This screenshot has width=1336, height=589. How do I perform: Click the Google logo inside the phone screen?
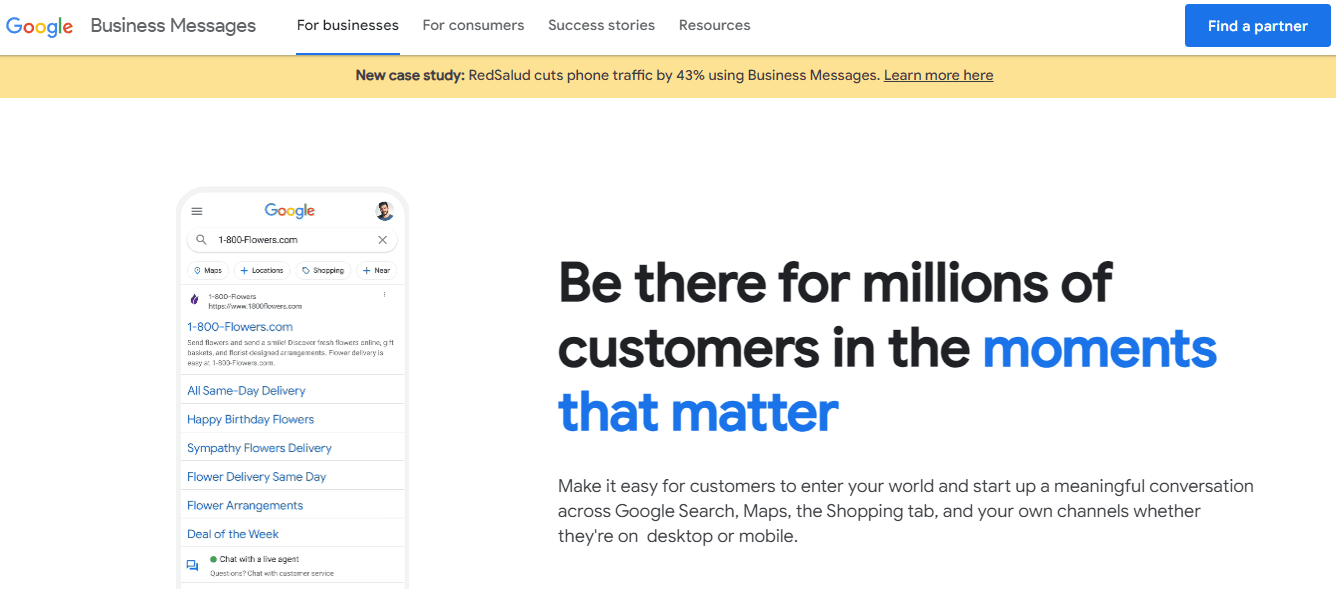(x=290, y=210)
